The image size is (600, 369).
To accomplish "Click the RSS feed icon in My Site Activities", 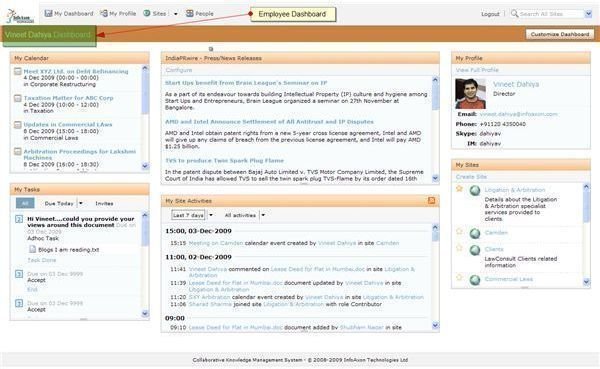I will [x=431, y=201].
